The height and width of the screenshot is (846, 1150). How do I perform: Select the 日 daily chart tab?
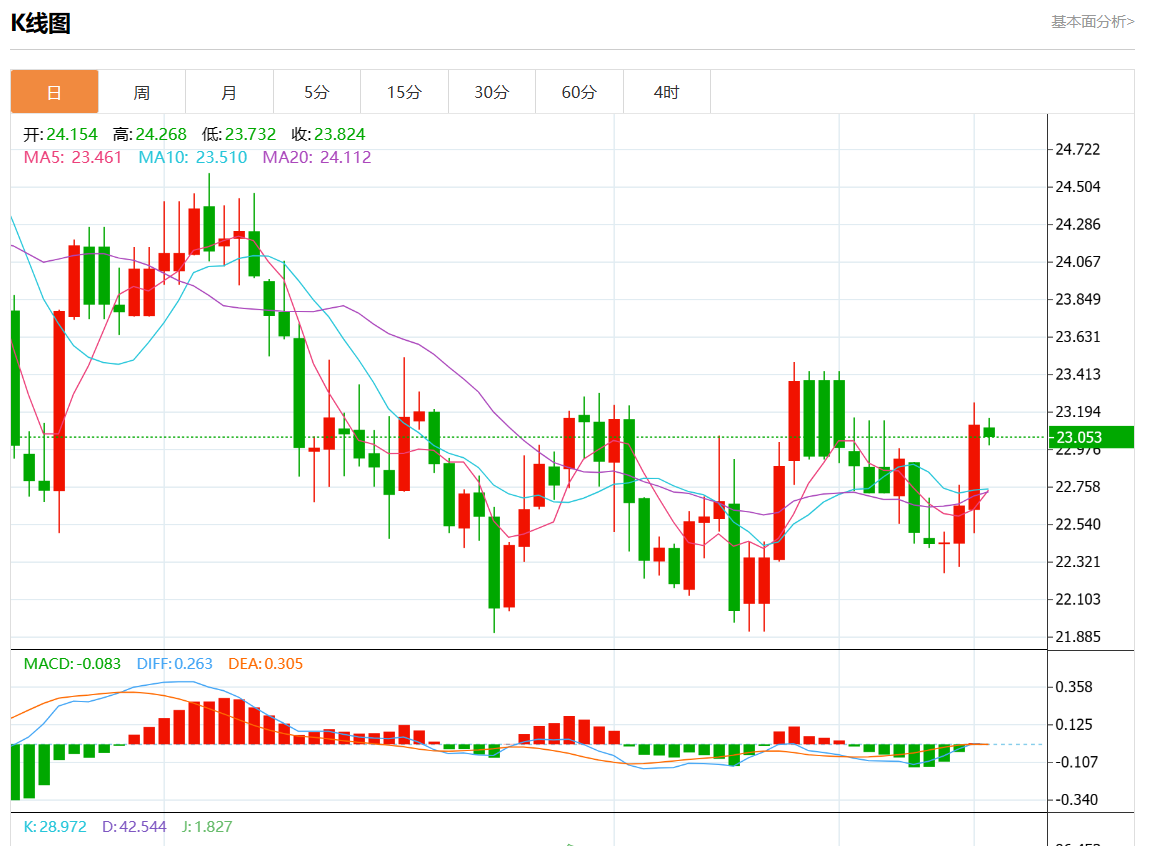54,92
